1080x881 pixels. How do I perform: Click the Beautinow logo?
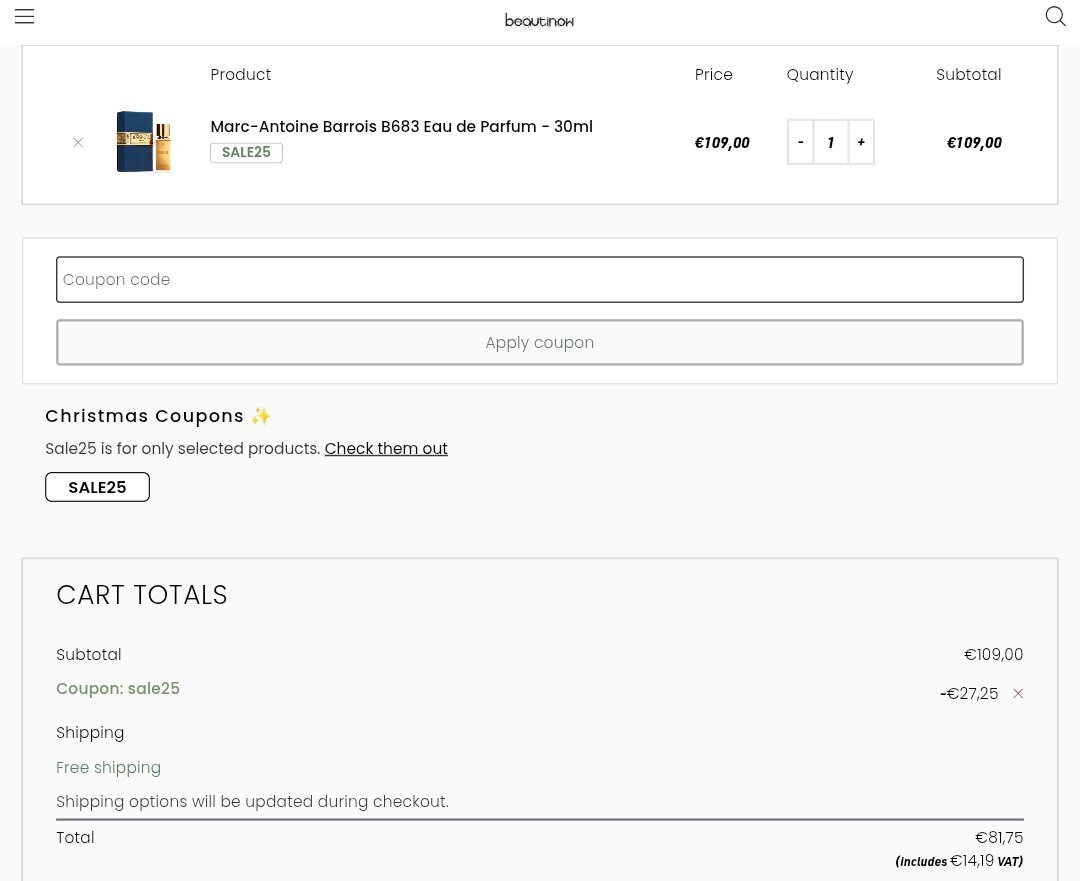(539, 20)
